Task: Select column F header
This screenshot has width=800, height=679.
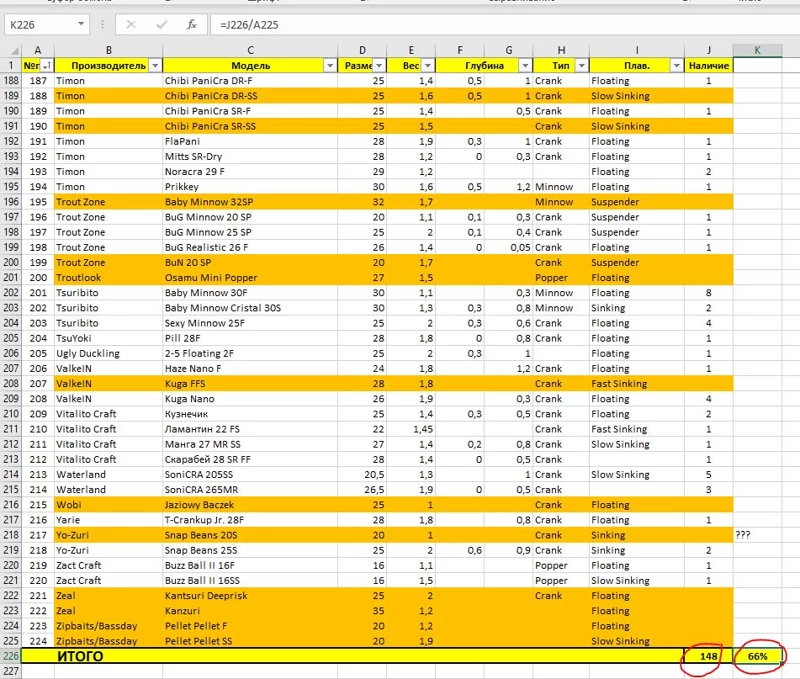Action: point(460,50)
